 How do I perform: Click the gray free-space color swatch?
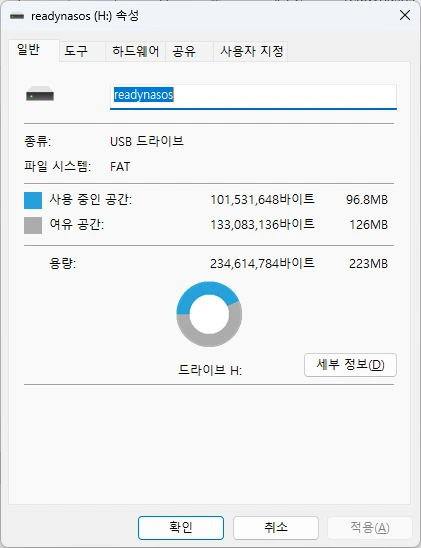pyautogui.click(x=33, y=225)
